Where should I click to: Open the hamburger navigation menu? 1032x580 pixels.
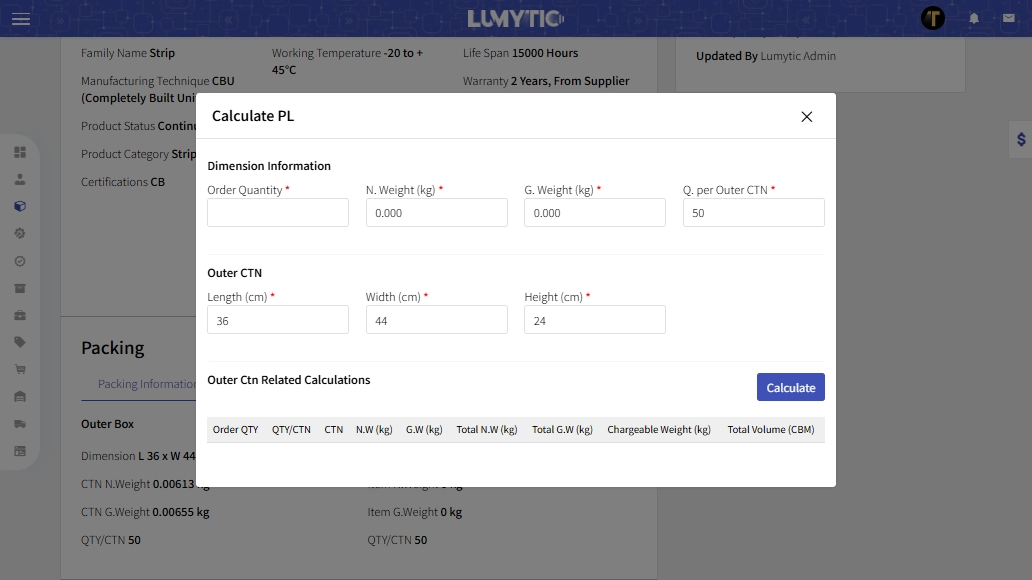(x=21, y=18)
